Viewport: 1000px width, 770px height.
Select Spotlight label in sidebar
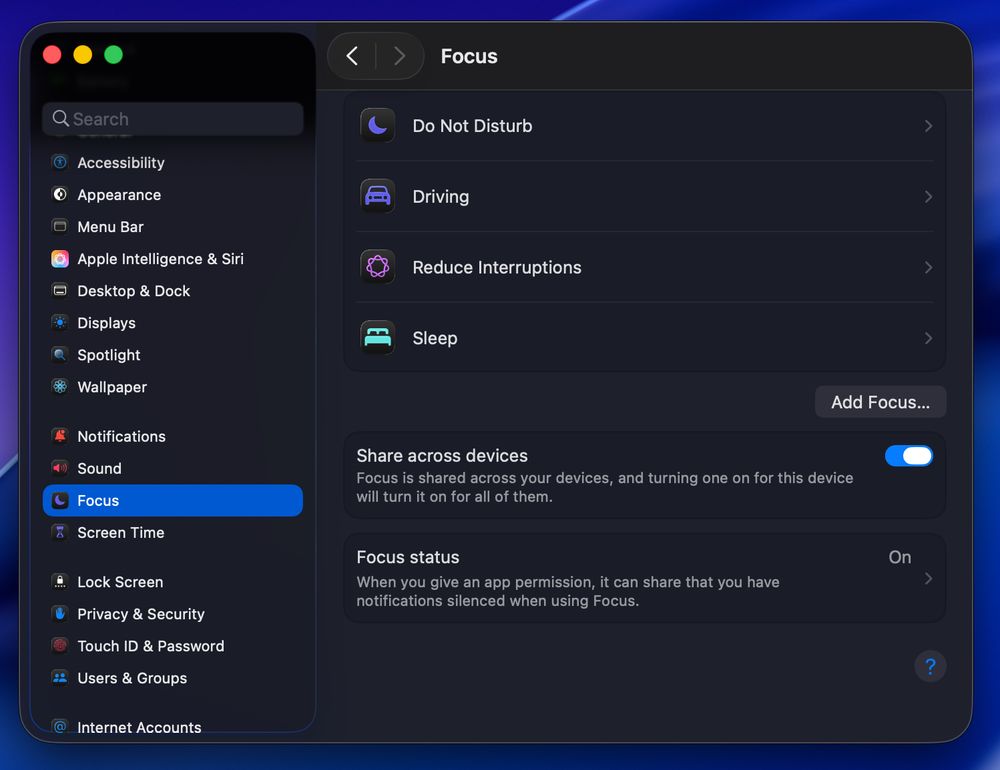(x=109, y=355)
